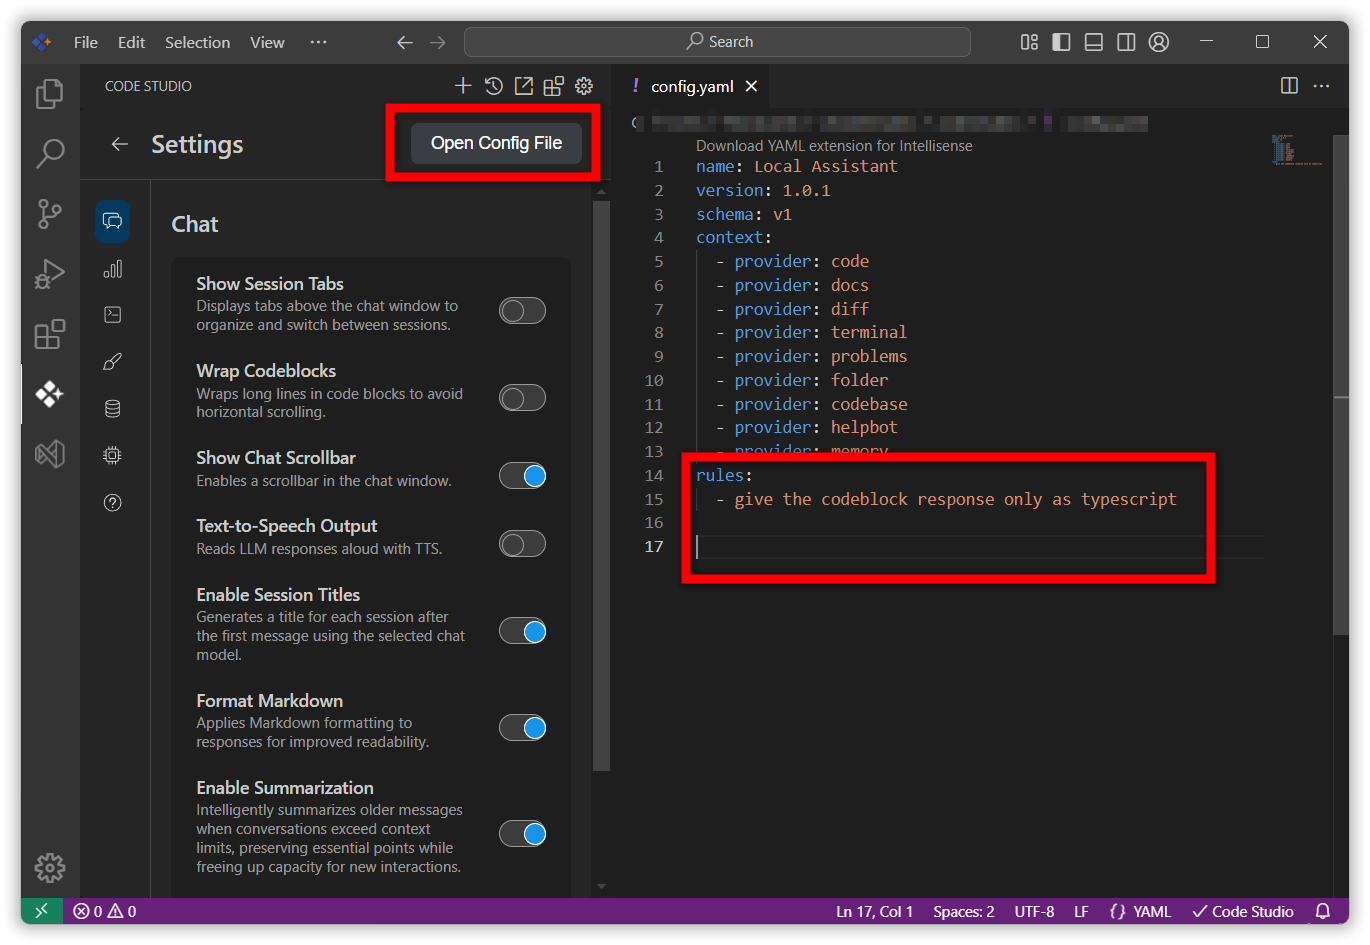Open the overflow menu in menu bar
Screen dimensions: 1370x945
pyautogui.click(x=318, y=42)
